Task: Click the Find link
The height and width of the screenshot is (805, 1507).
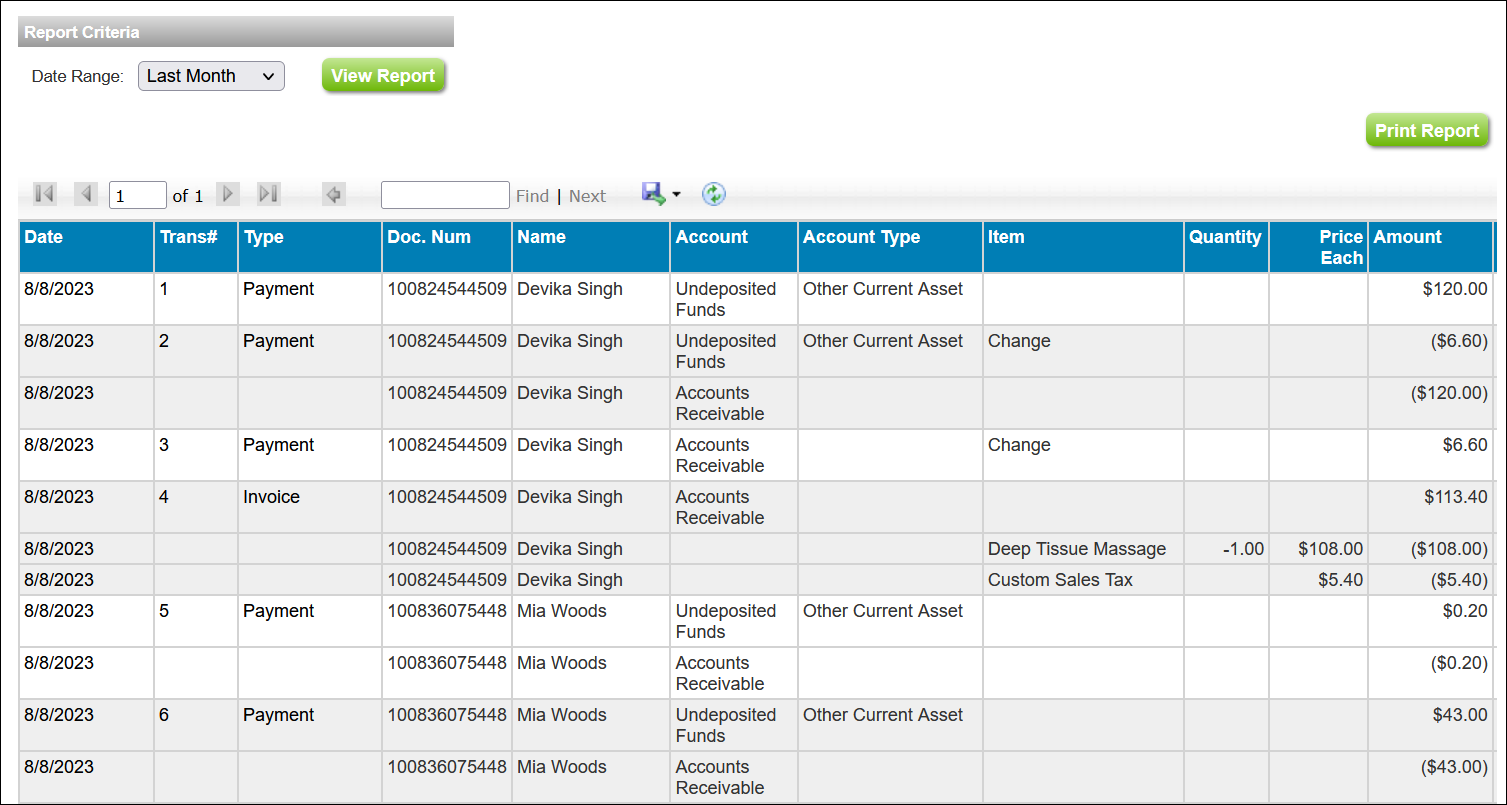Action: [x=533, y=196]
